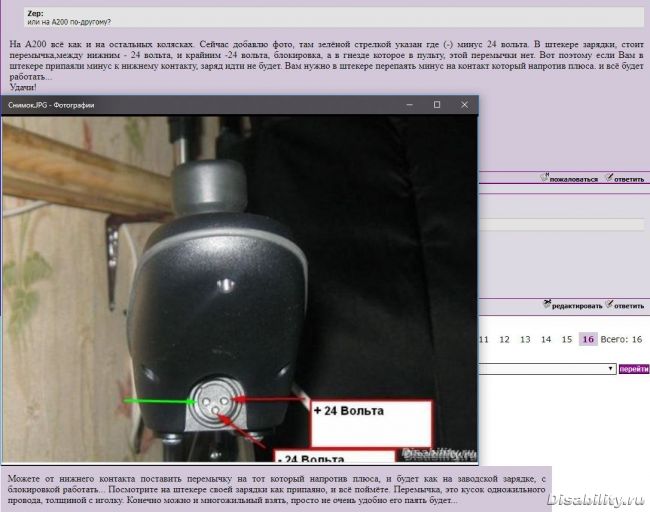Image resolution: width=650 pixels, height=512 pixels.
Task: Maximize the Снимок.JPG photo window
Action: [437, 105]
